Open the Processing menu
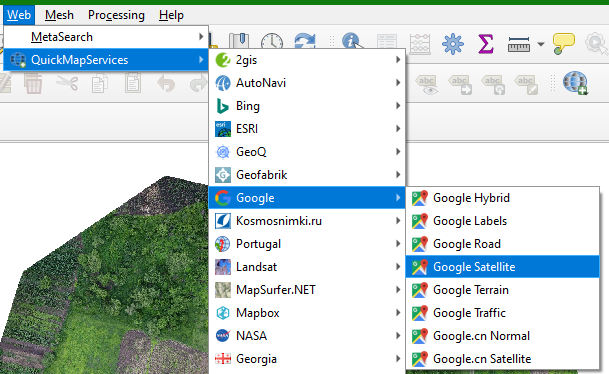The height and width of the screenshot is (374, 609). tap(116, 15)
